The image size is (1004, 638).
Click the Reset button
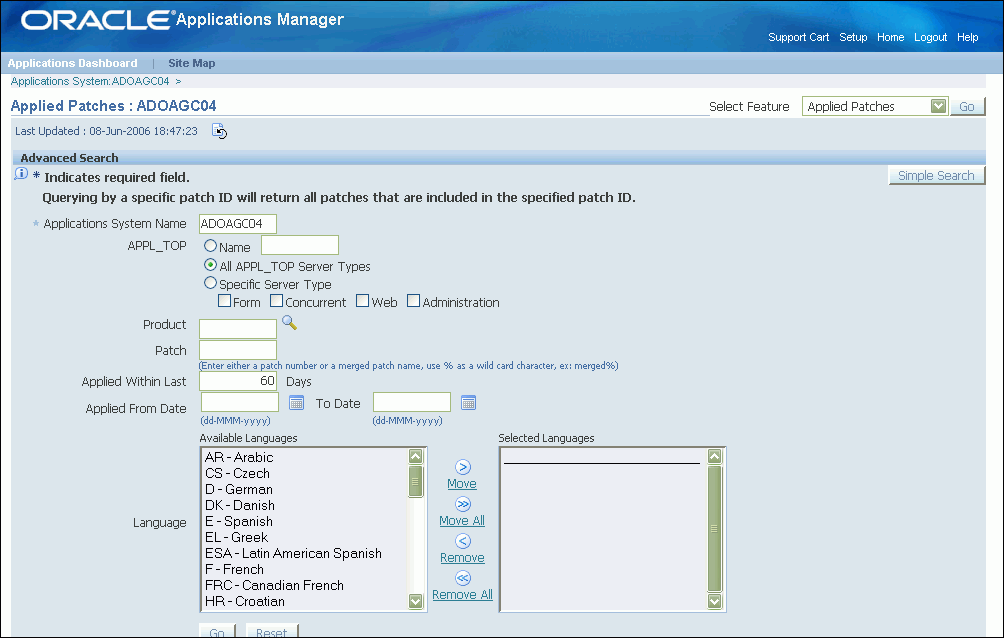tap(271, 631)
